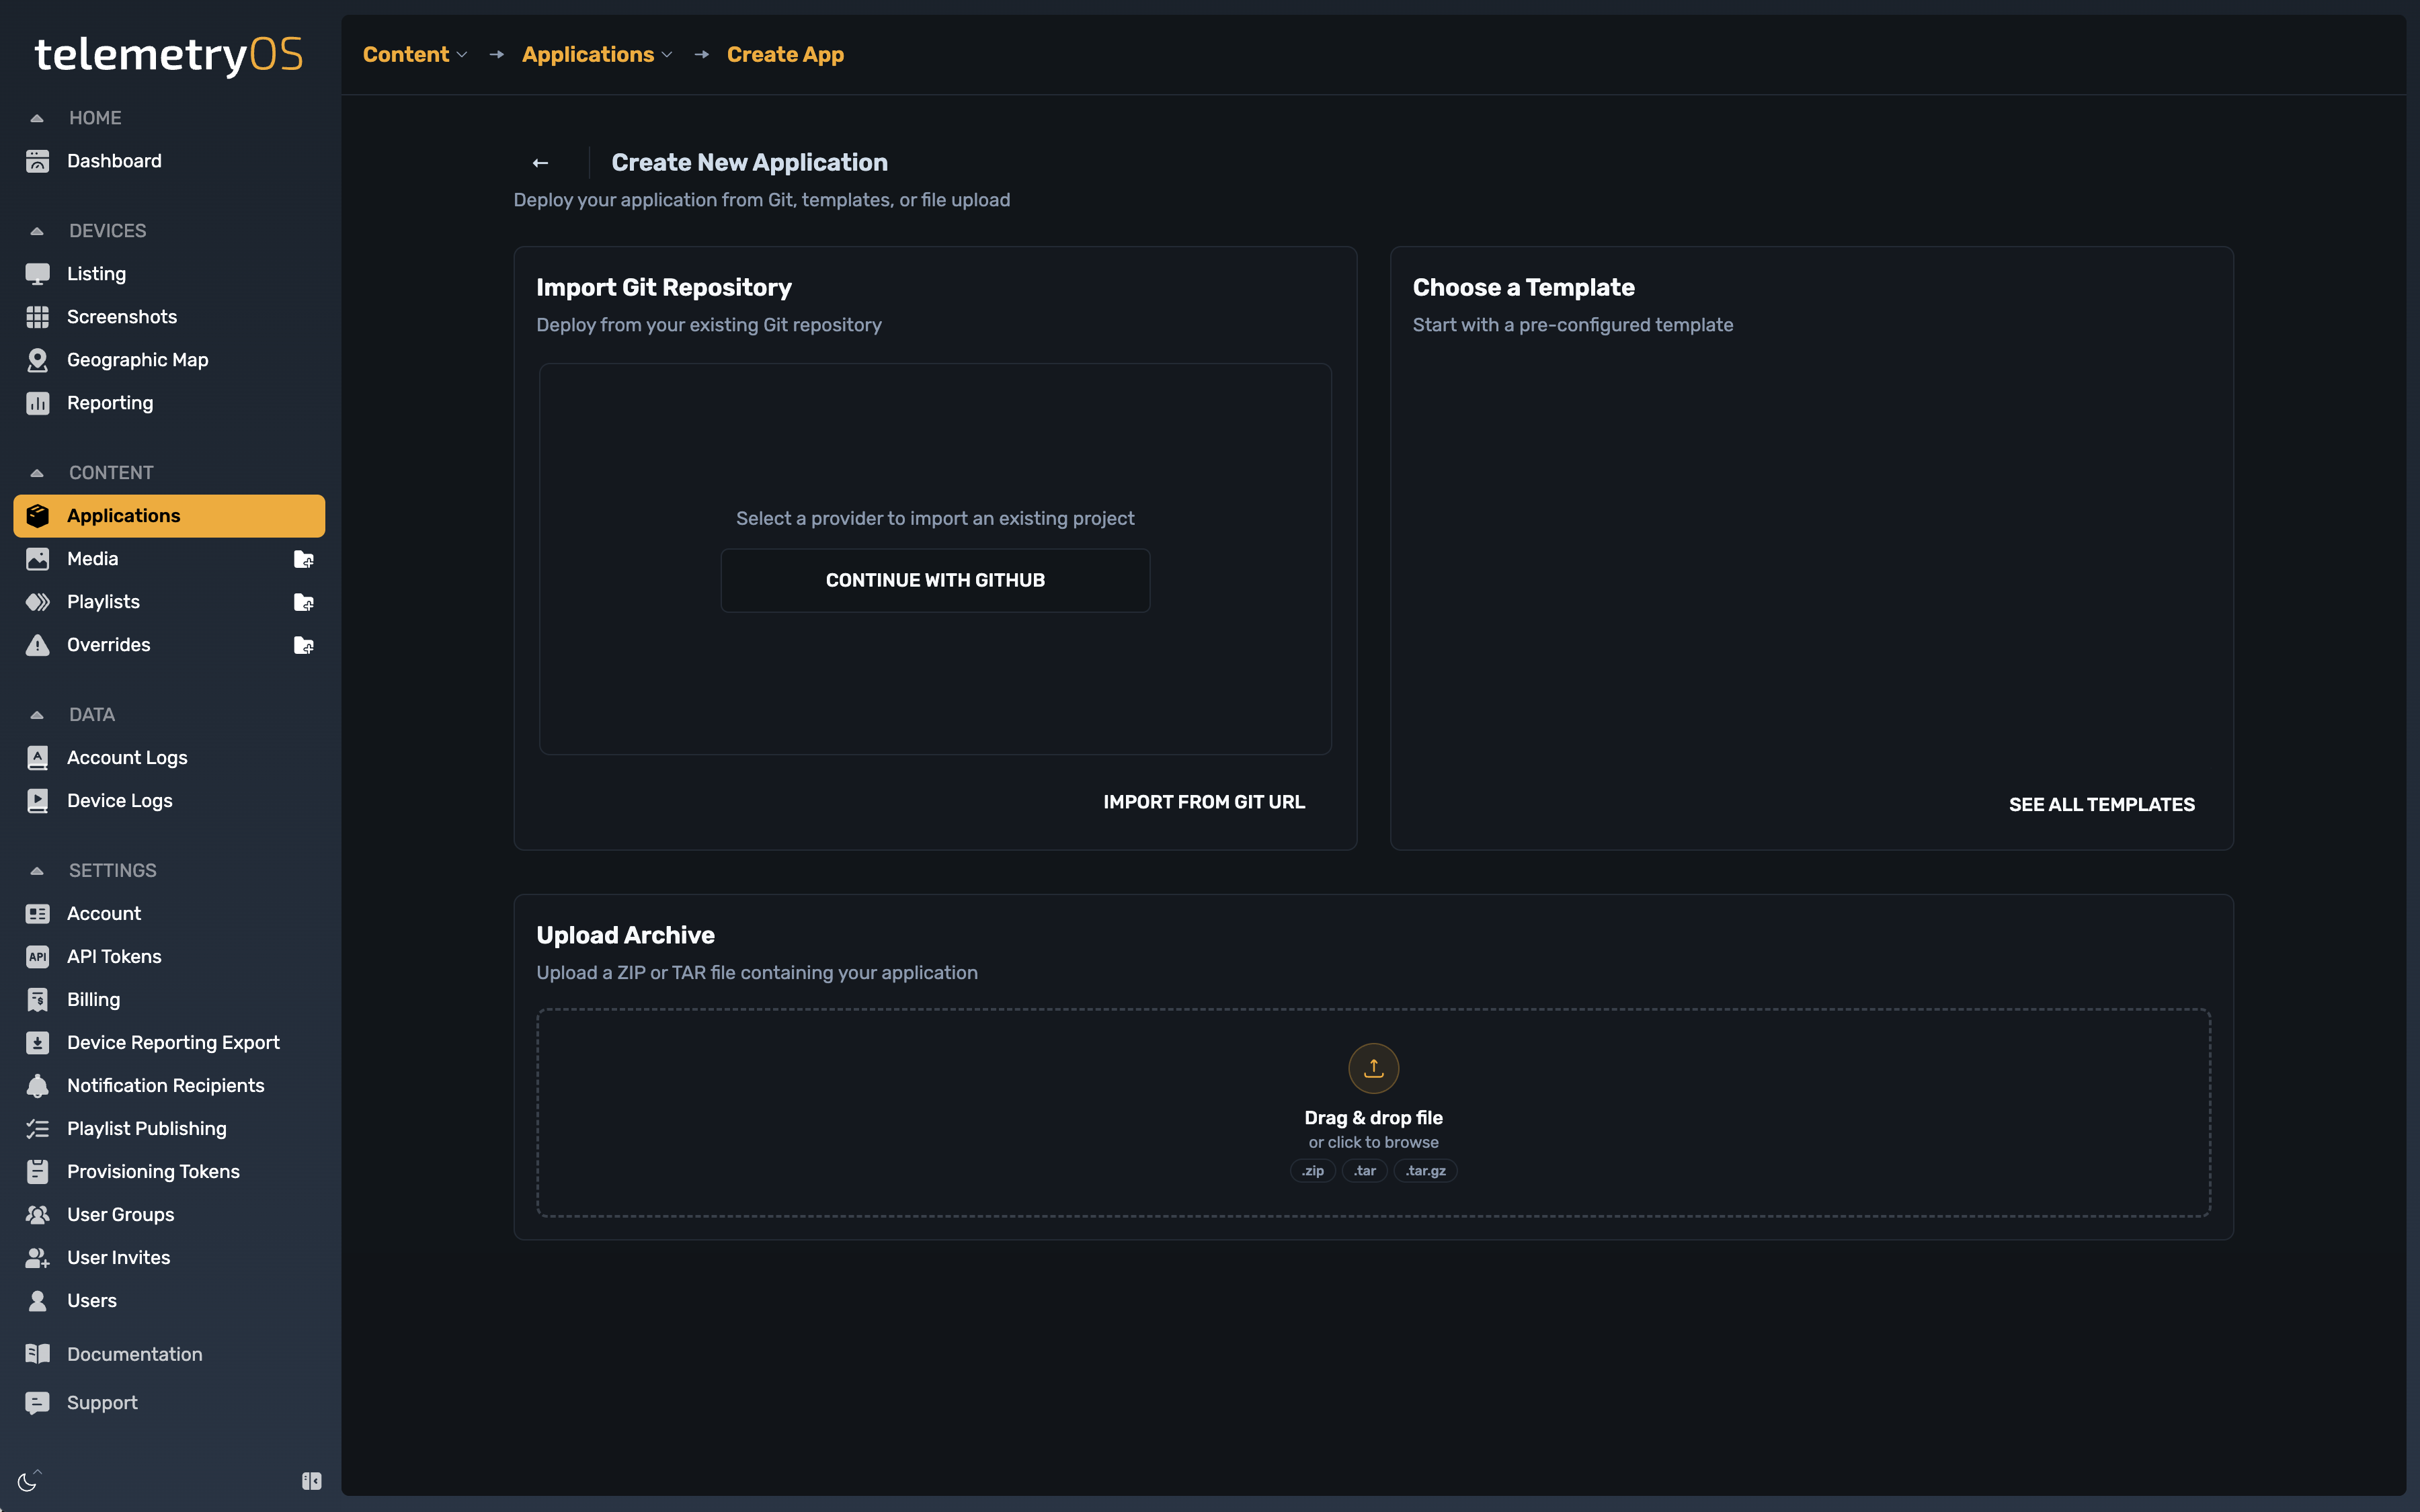The image size is (2420, 1512).
Task: Open SEE ALL TEMPLATES
Action: coord(2101,803)
